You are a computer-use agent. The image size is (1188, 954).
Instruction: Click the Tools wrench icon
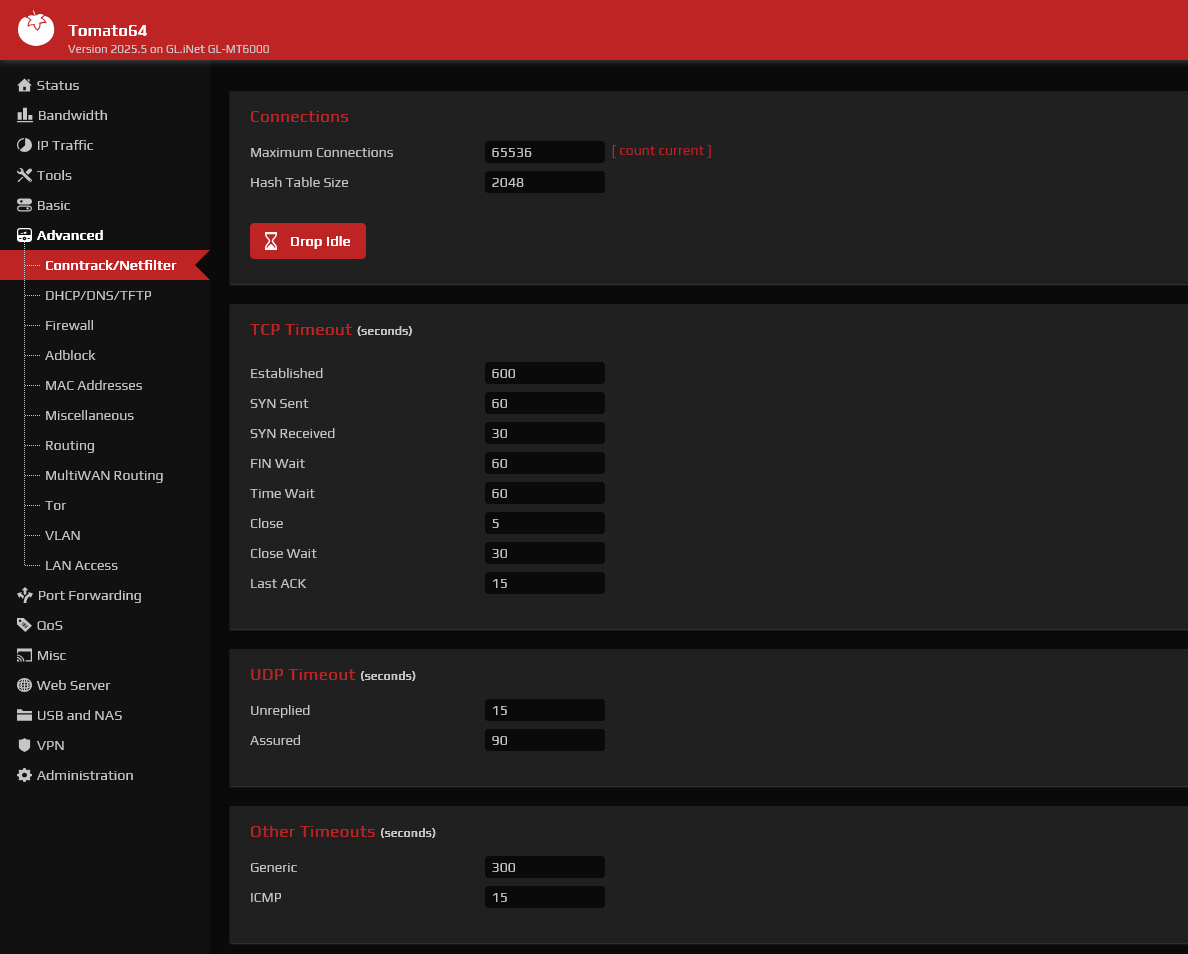(24, 175)
